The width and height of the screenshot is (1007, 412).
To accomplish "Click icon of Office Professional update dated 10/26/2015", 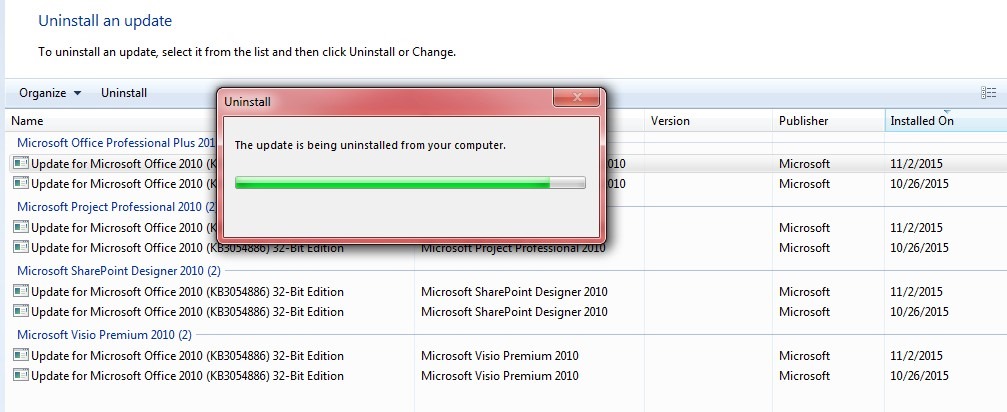I will pos(20,184).
